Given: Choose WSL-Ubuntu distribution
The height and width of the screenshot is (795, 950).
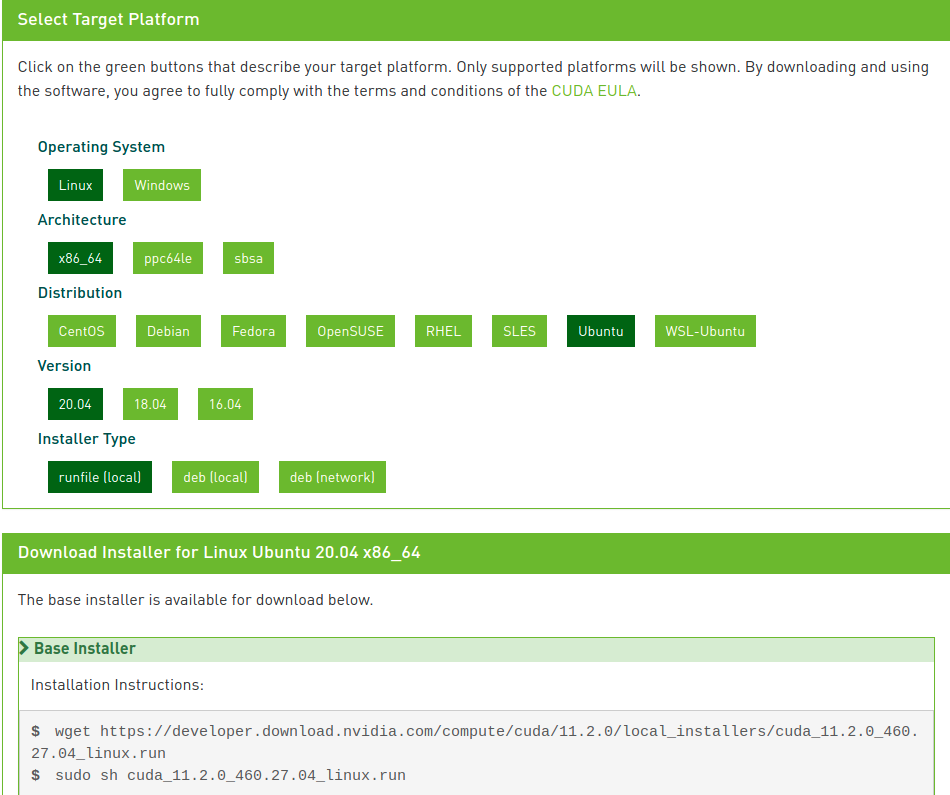Looking at the screenshot, I should [705, 331].
